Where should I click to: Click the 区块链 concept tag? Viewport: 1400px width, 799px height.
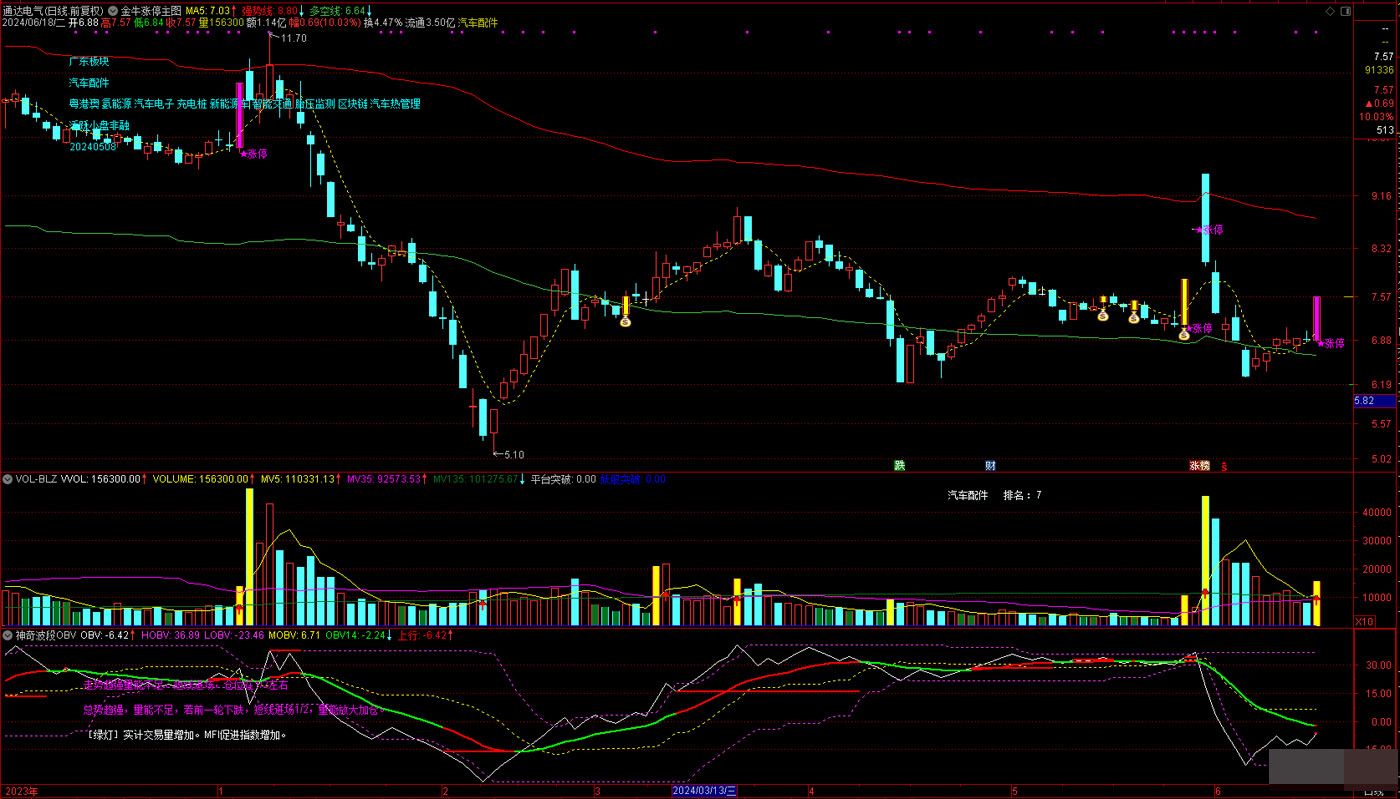352,103
